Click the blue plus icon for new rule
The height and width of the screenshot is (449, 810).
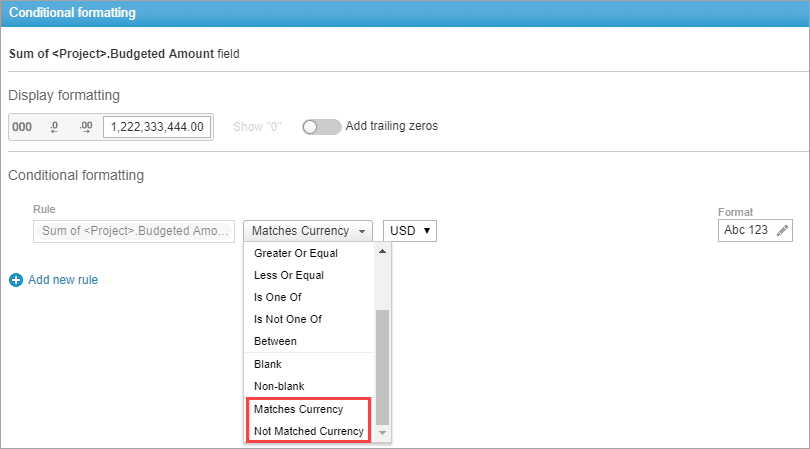[16, 280]
